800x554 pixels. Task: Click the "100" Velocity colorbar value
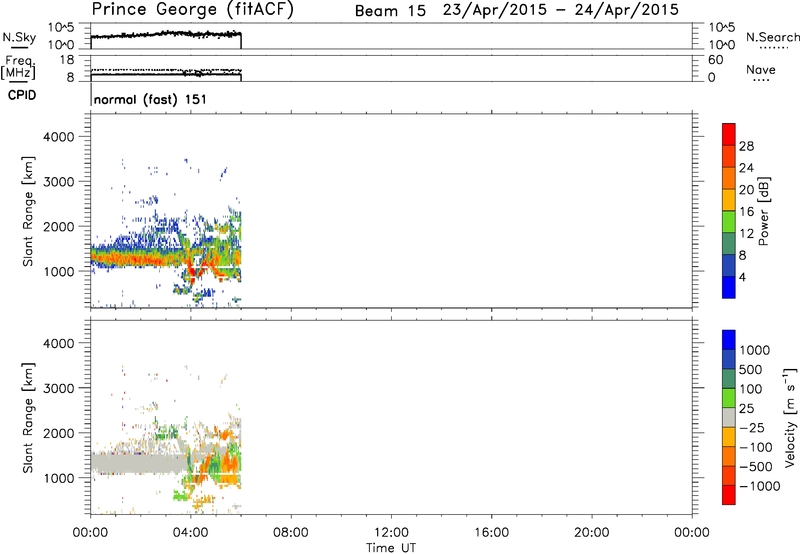coord(751,389)
